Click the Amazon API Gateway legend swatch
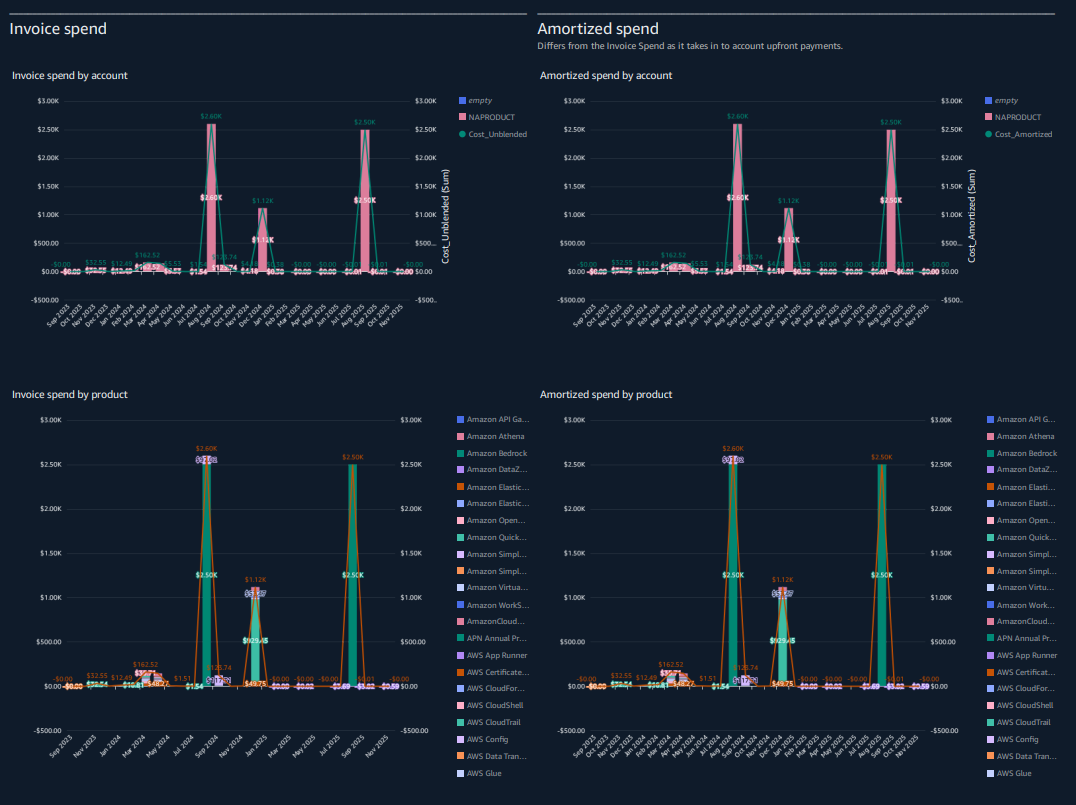This screenshot has height=805, width=1076. 459,419
